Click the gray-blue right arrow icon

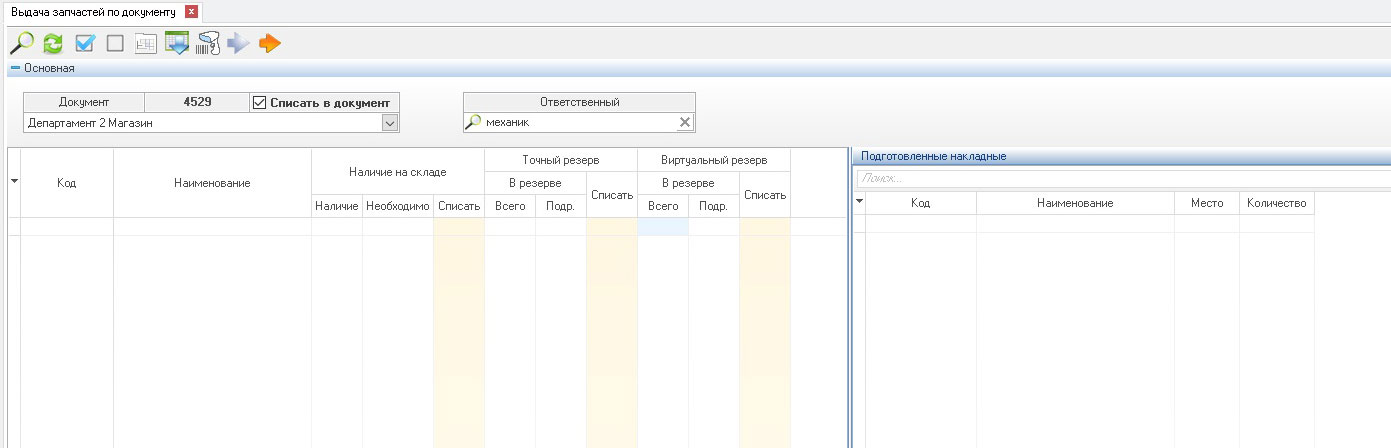click(x=238, y=43)
